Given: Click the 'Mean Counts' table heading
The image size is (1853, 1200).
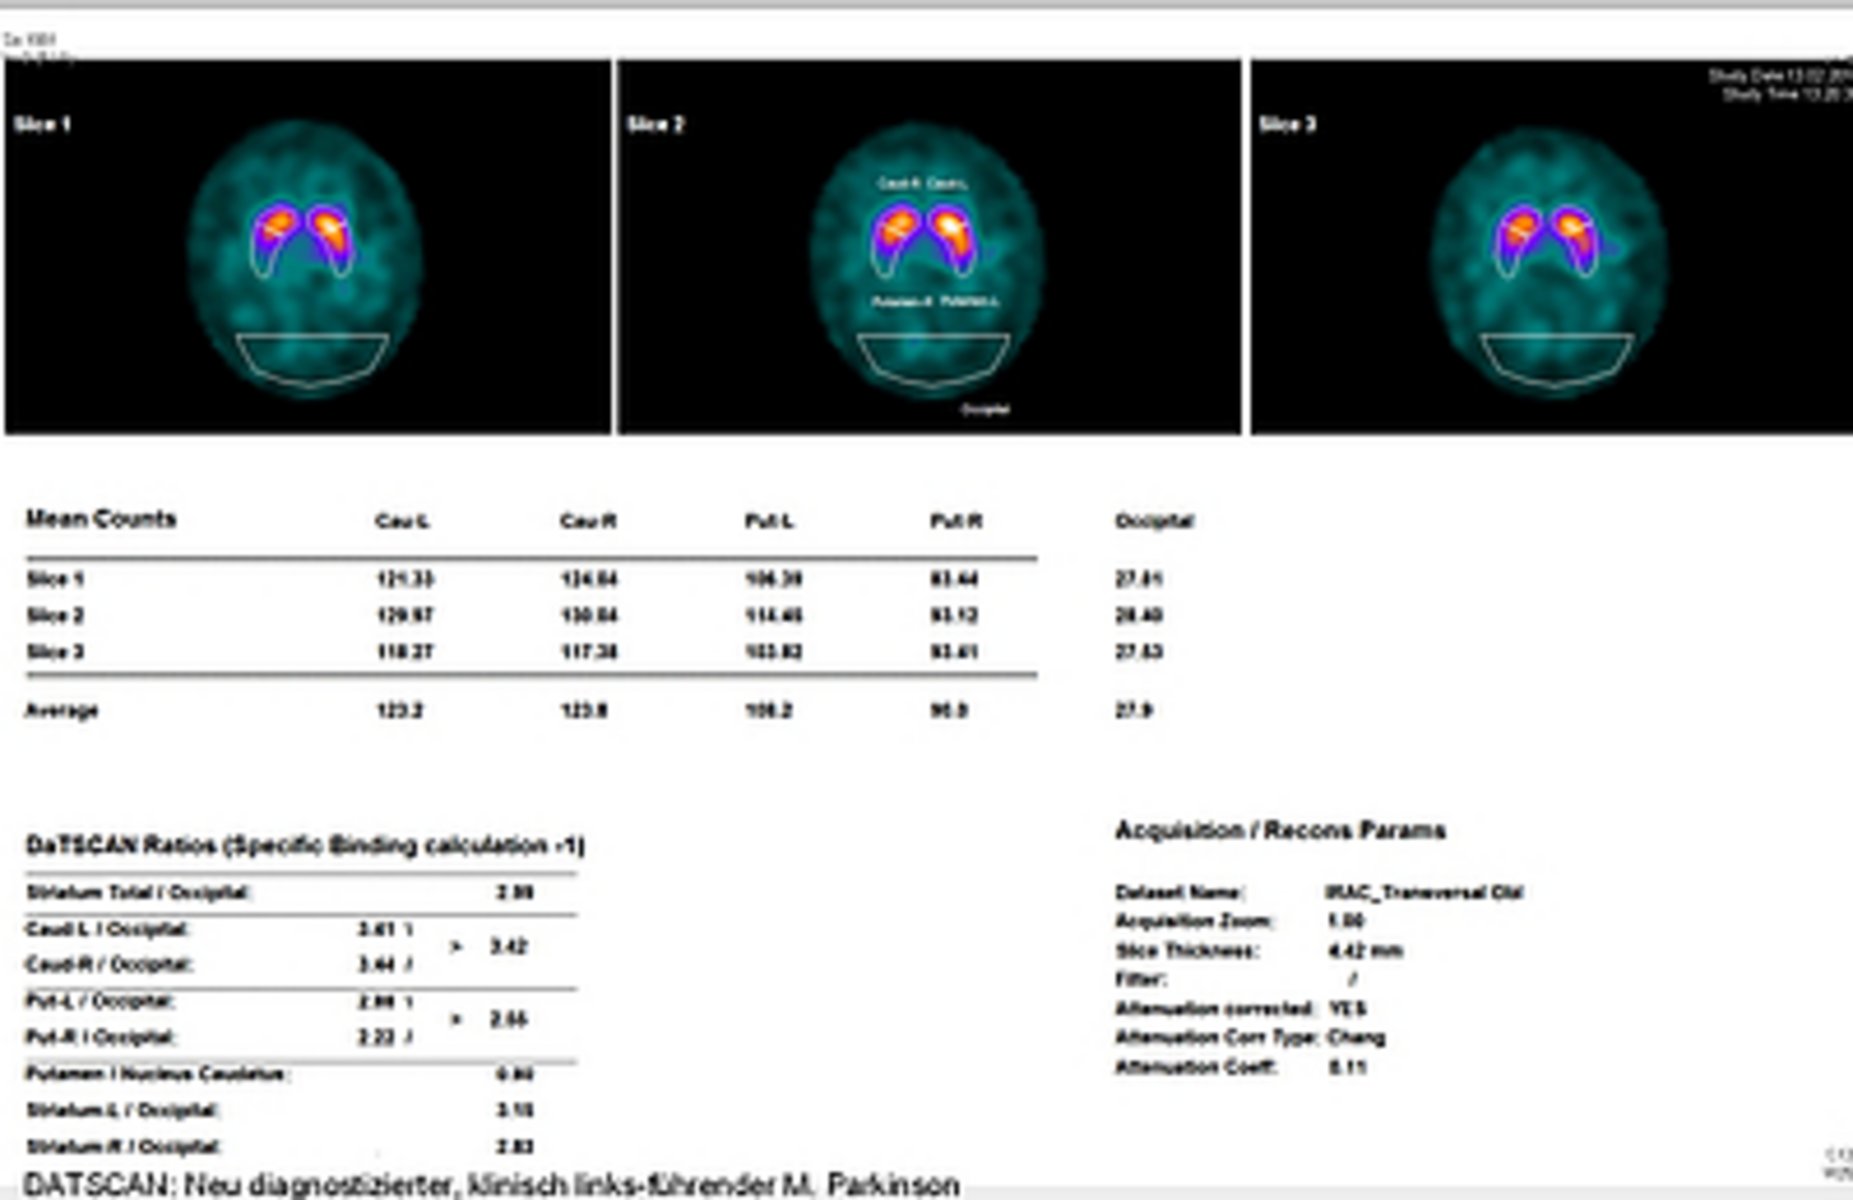Looking at the screenshot, I should pyautogui.click(x=101, y=518).
